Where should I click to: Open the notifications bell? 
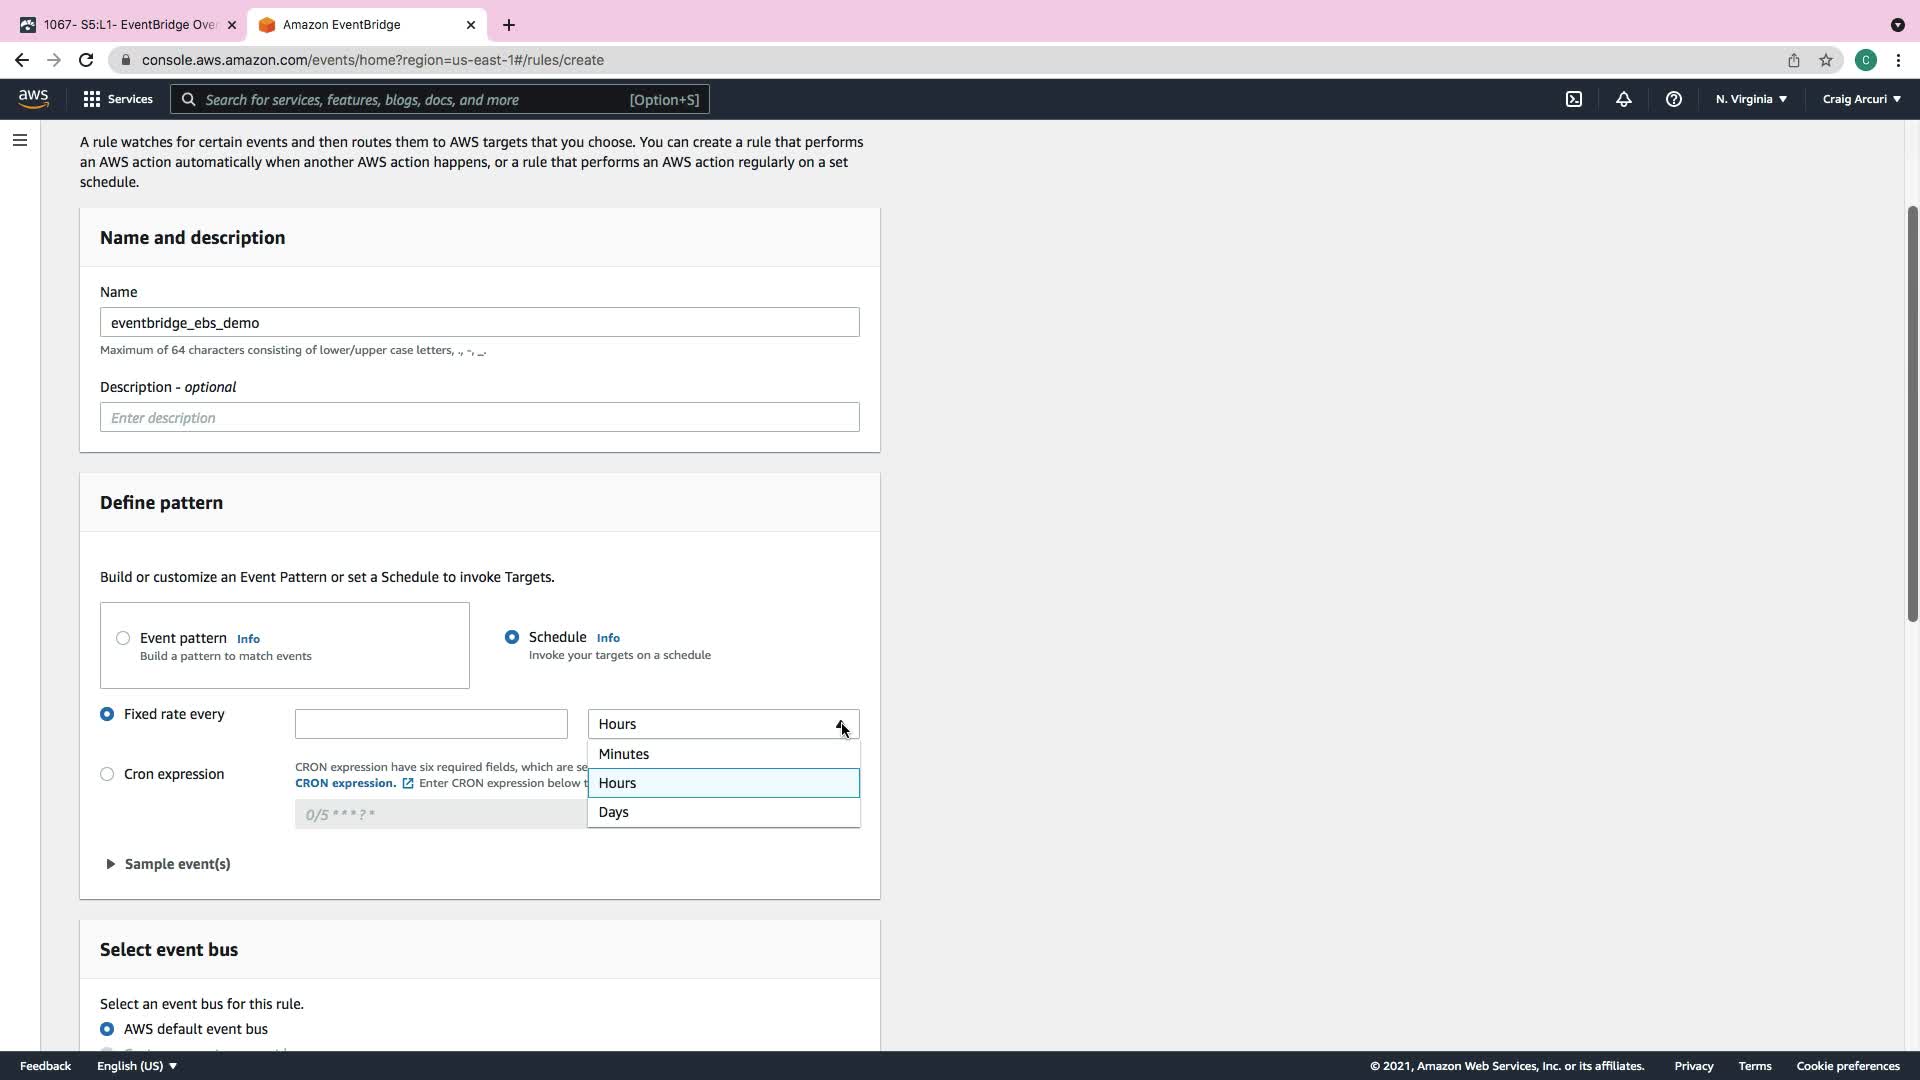pyautogui.click(x=1623, y=99)
